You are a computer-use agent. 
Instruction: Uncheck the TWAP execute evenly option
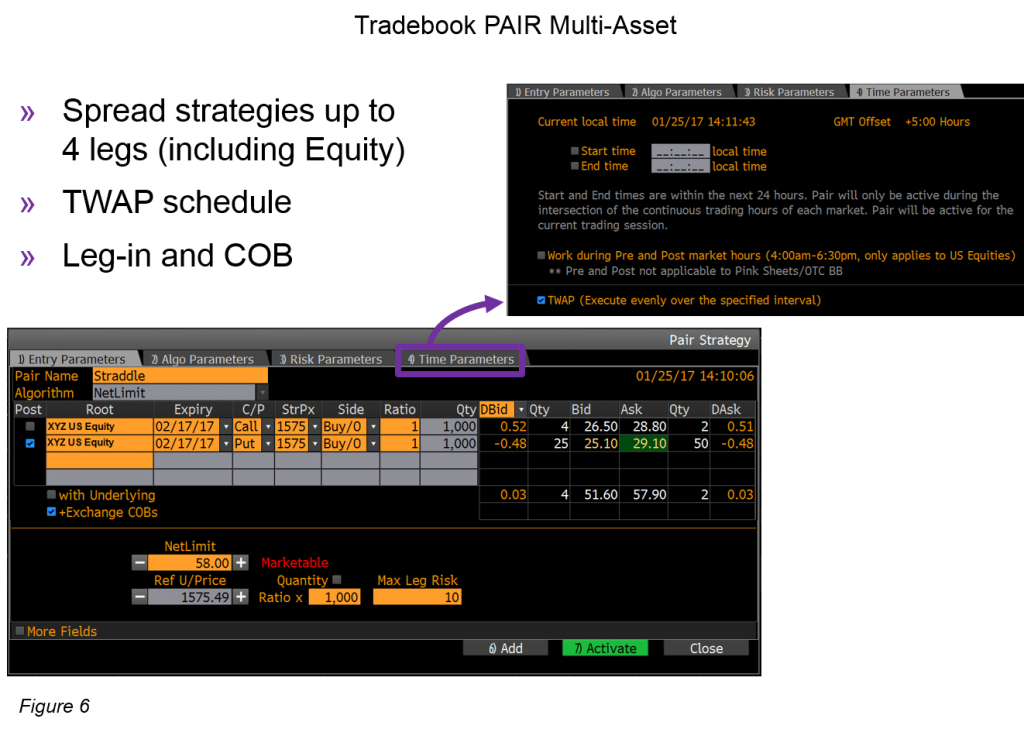(x=541, y=300)
